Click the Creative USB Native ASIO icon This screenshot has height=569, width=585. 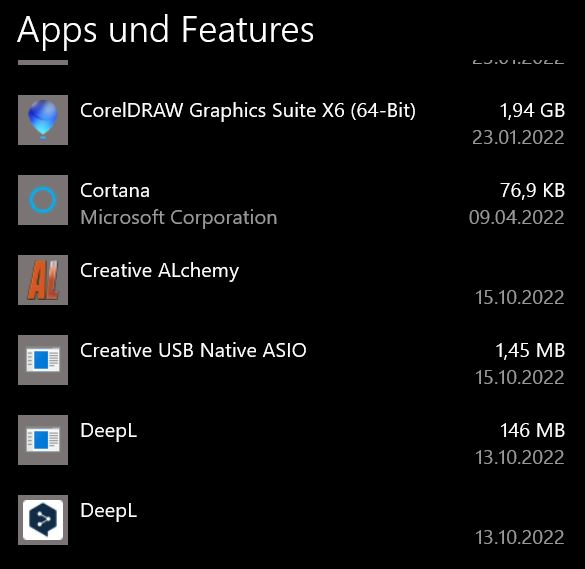click(x=43, y=360)
